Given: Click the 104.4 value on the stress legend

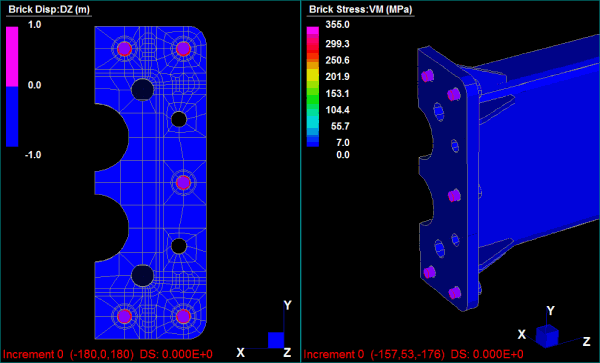Looking at the screenshot, I should point(337,110).
